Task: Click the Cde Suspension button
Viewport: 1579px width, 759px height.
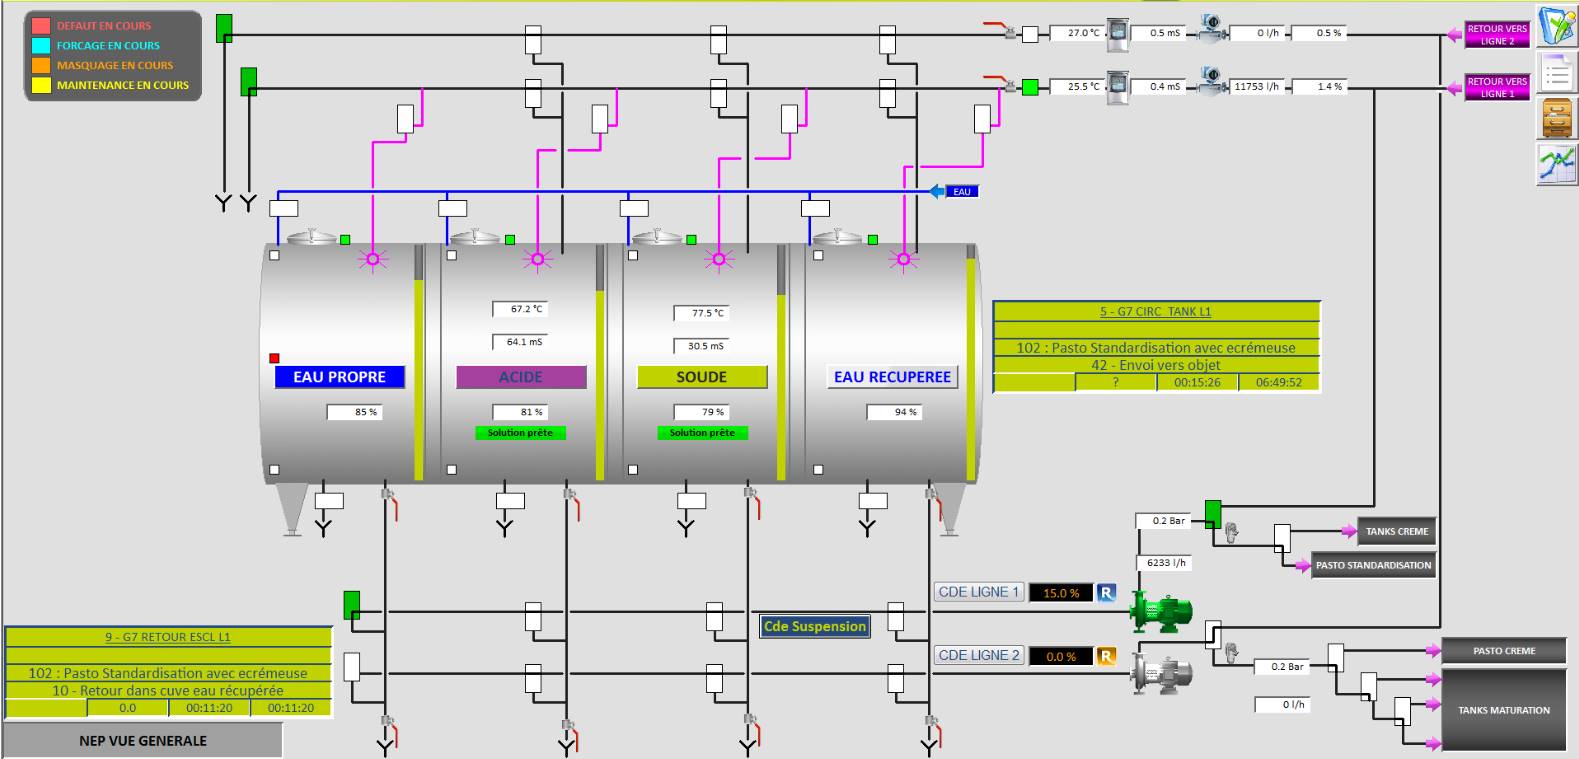Action: pyautogui.click(x=815, y=627)
